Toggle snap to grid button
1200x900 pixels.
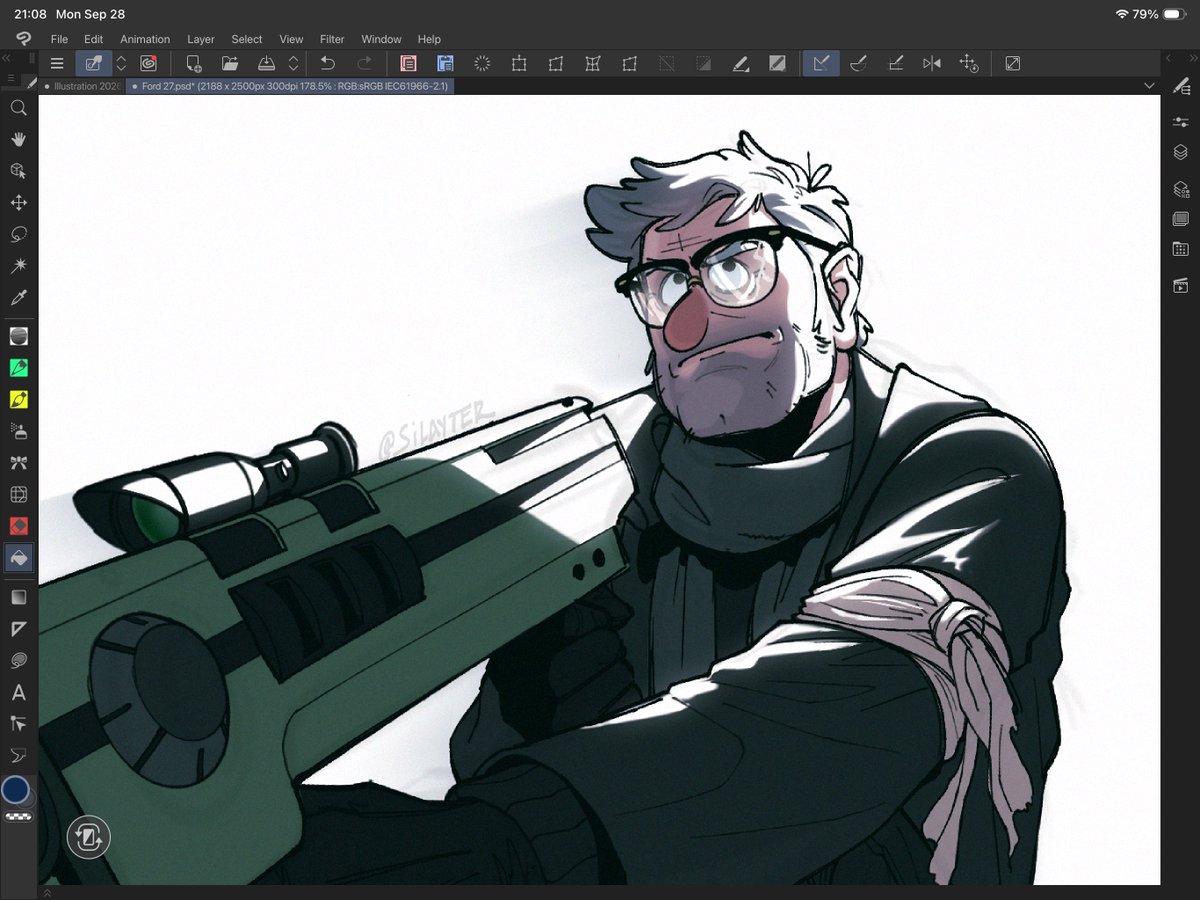[895, 63]
